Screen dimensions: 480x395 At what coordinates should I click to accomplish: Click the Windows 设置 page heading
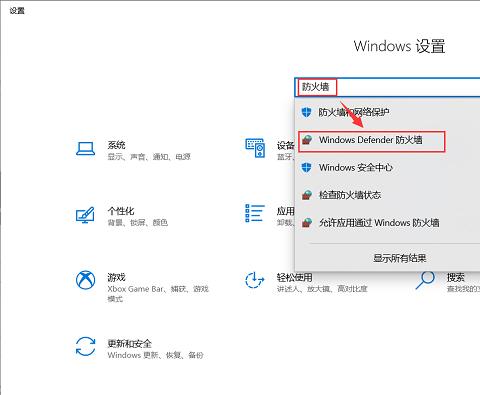click(x=399, y=46)
